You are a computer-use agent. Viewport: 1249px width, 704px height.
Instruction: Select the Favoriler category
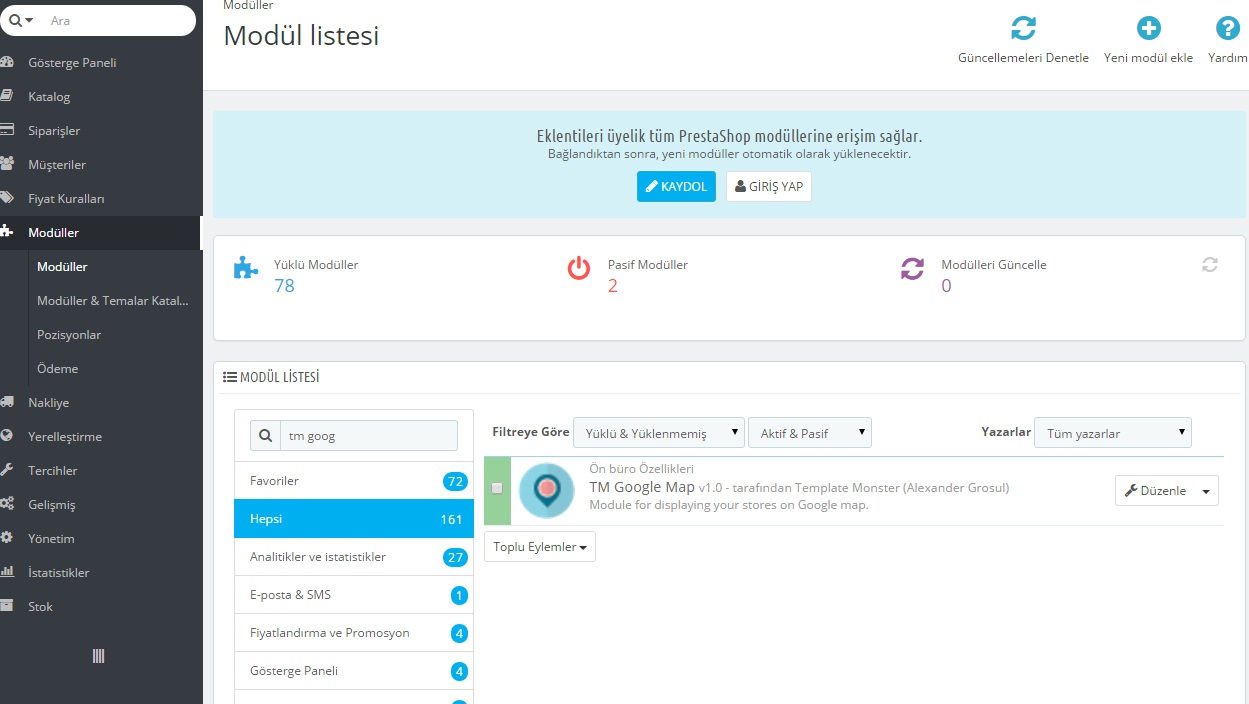pyautogui.click(x=354, y=481)
